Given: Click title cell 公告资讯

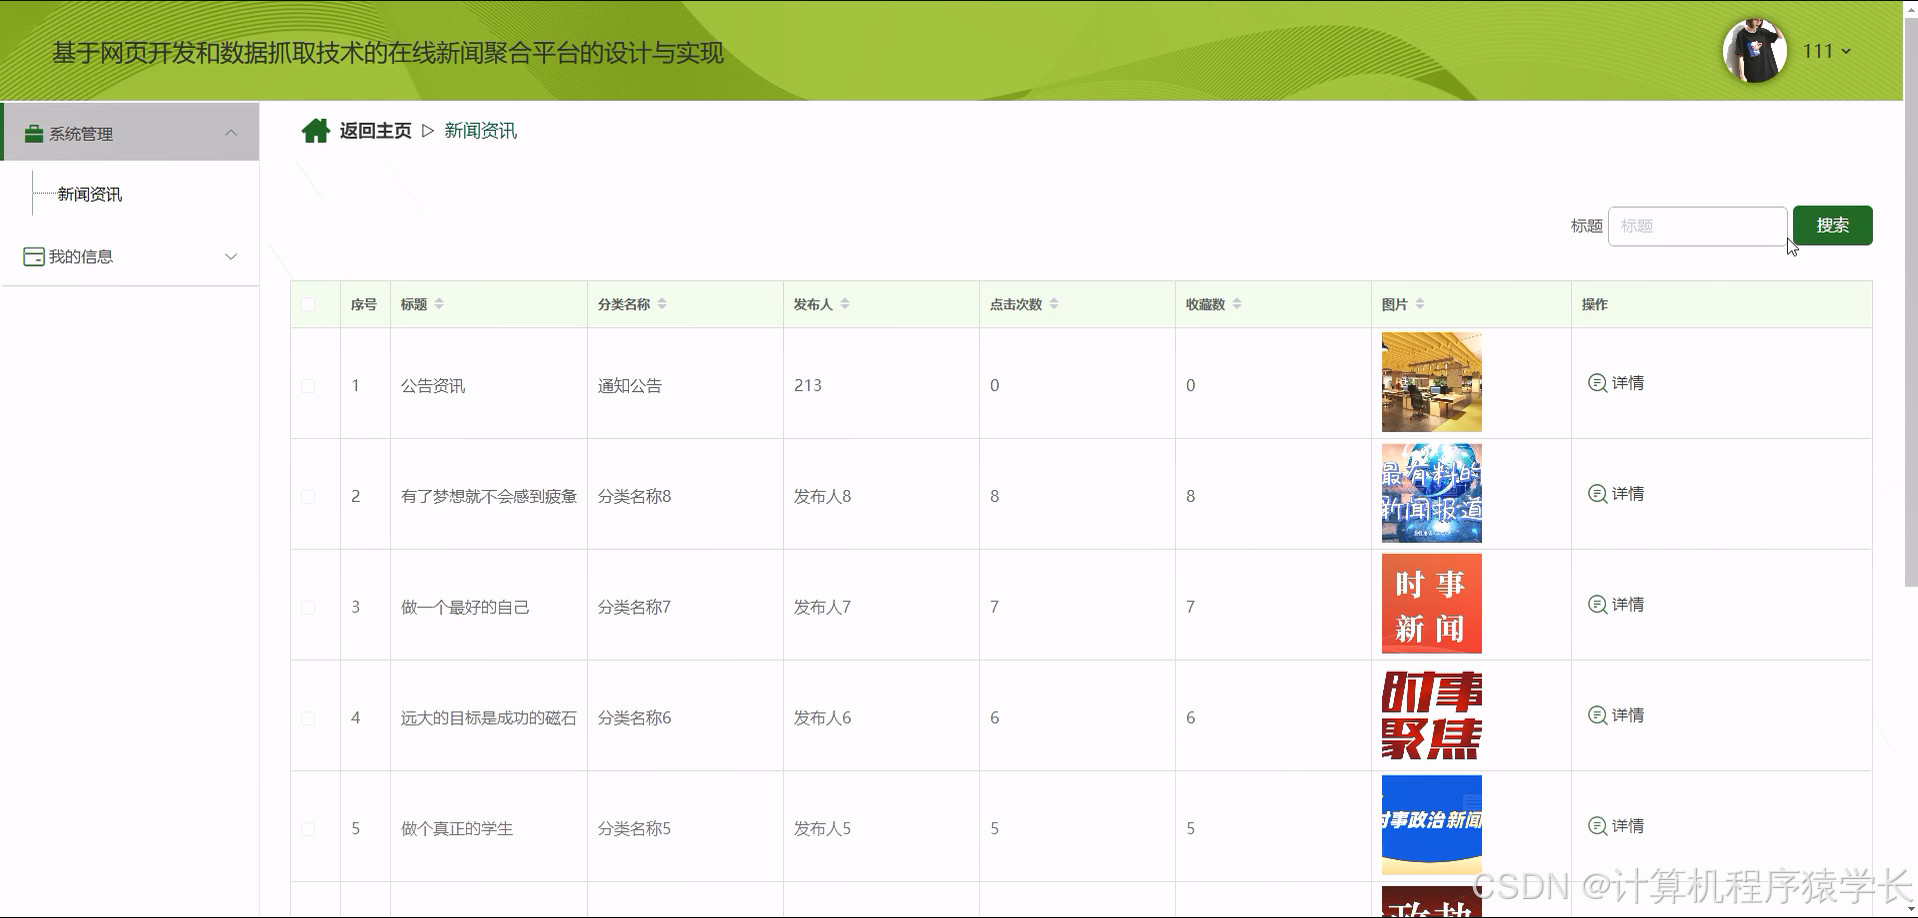Looking at the screenshot, I should pos(433,386).
